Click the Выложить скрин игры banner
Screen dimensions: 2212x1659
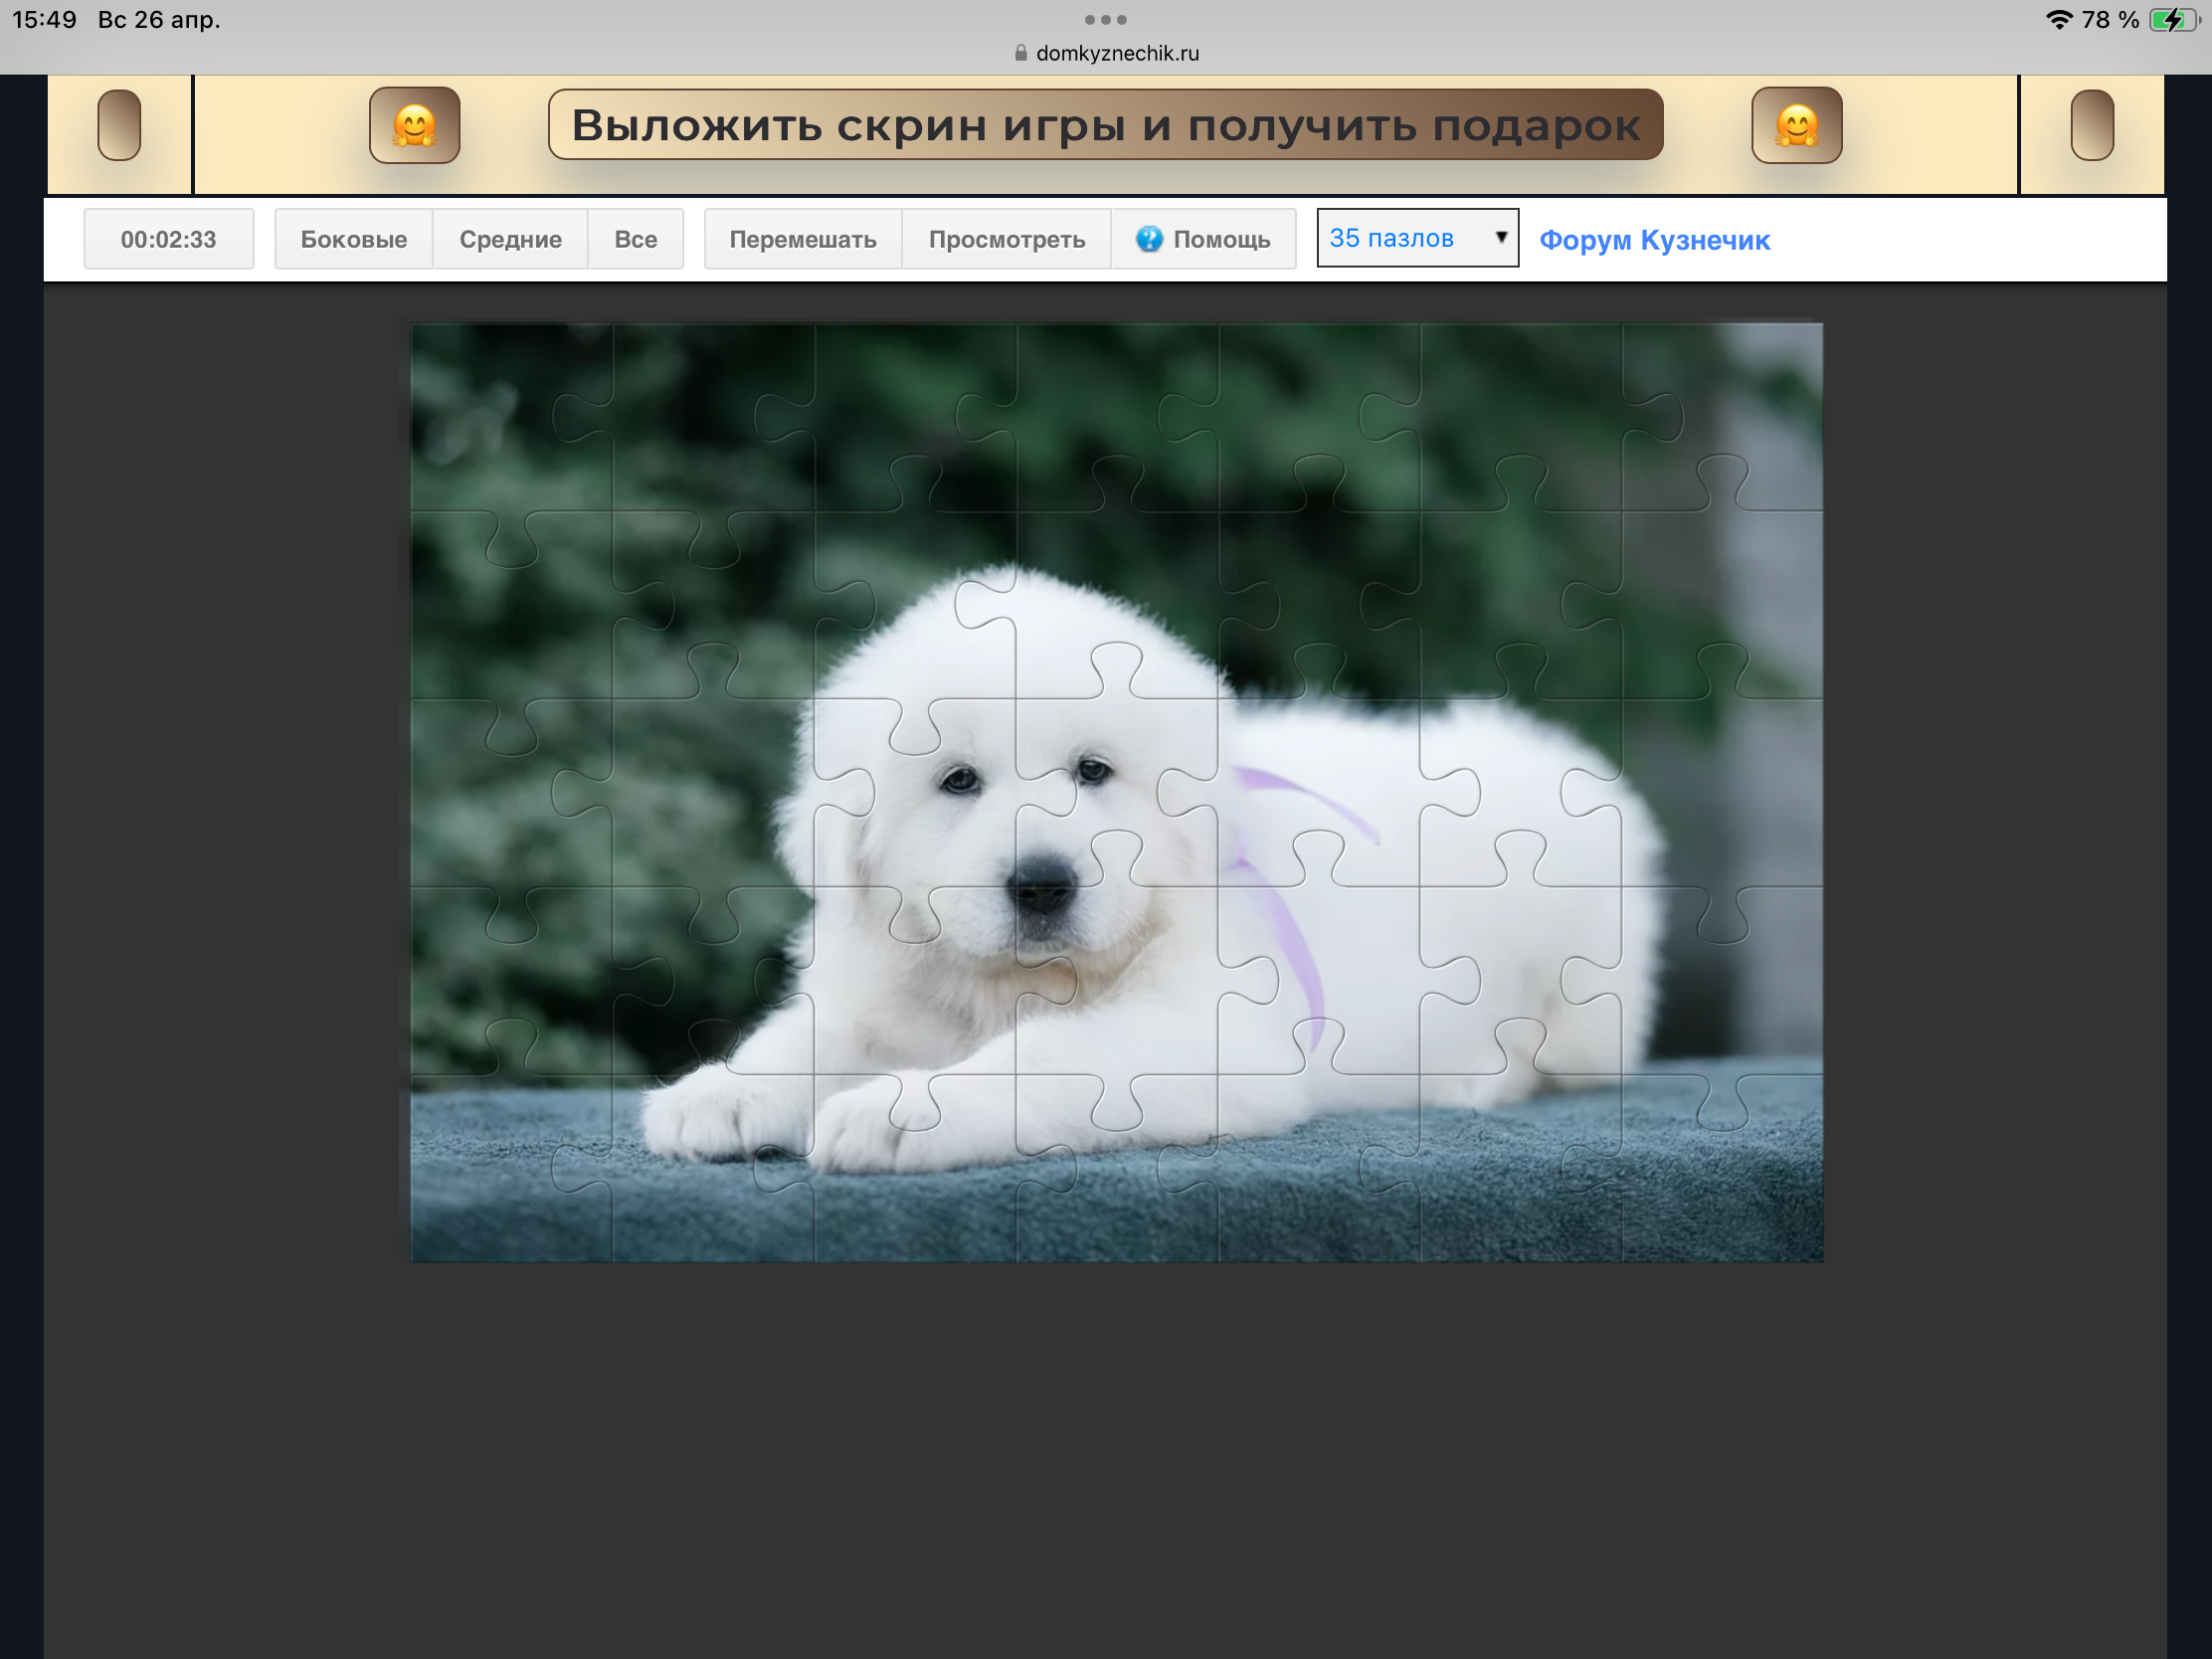[x=1105, y=125]
